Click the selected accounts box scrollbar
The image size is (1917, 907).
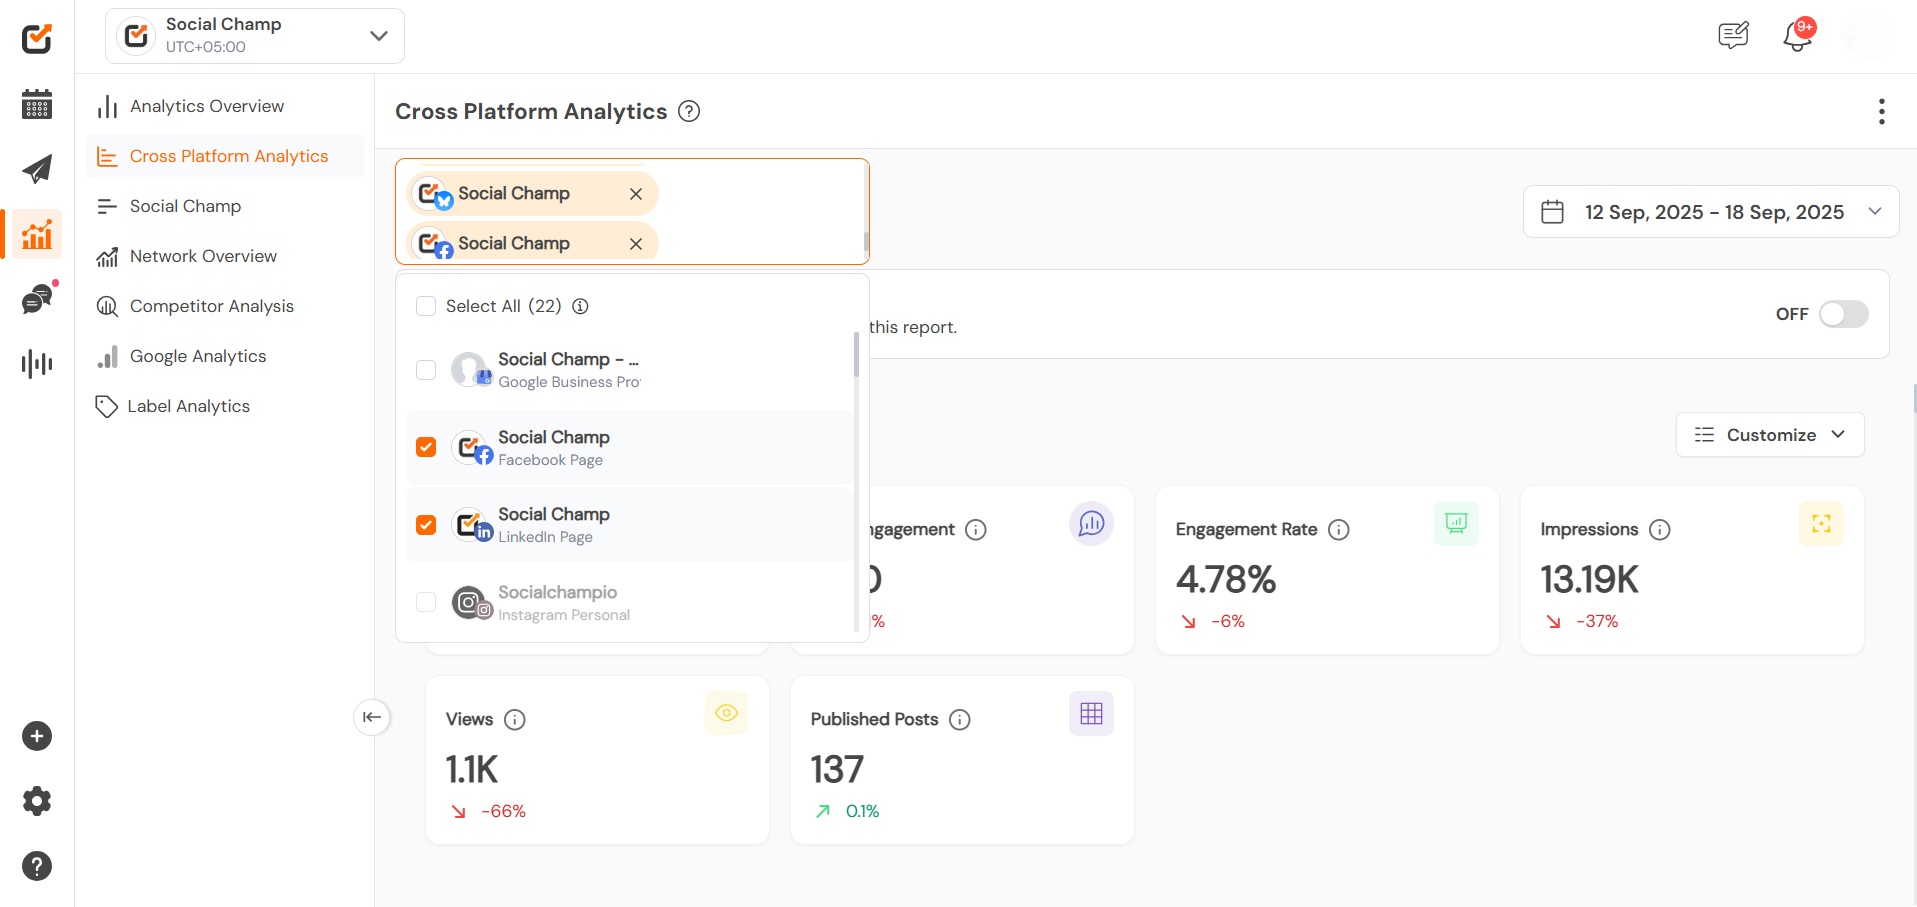coord(866,243)
